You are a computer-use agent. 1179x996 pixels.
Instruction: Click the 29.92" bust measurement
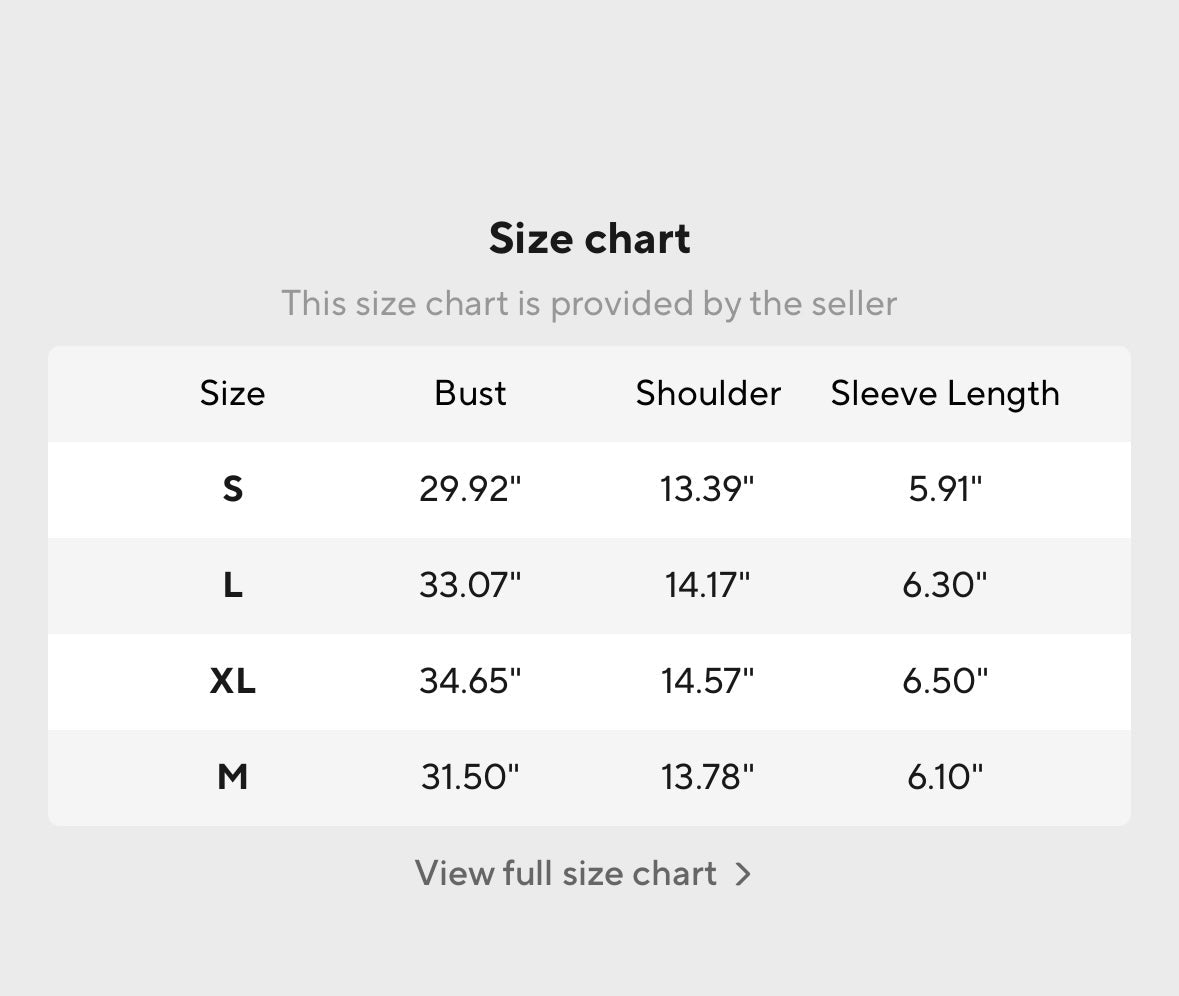(470, 489)
